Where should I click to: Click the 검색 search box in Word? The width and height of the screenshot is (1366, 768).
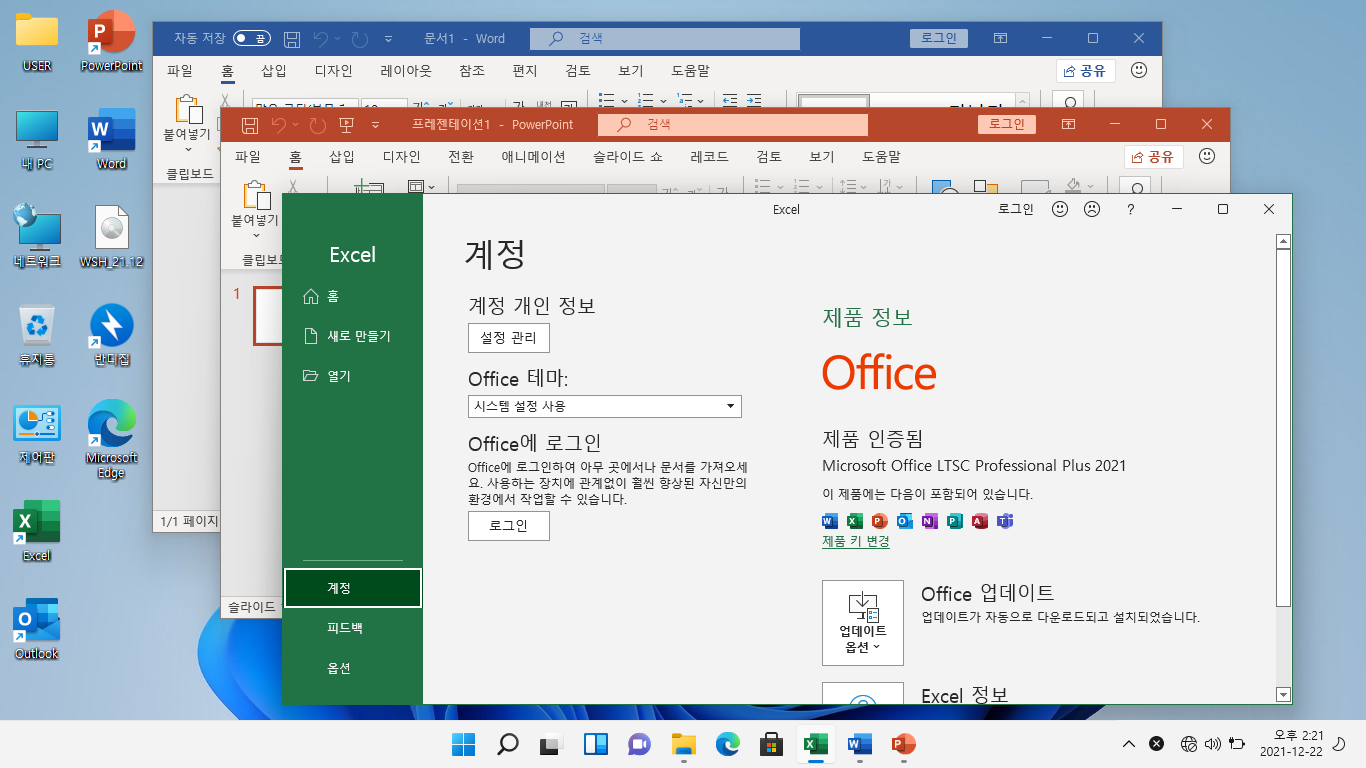665,39
